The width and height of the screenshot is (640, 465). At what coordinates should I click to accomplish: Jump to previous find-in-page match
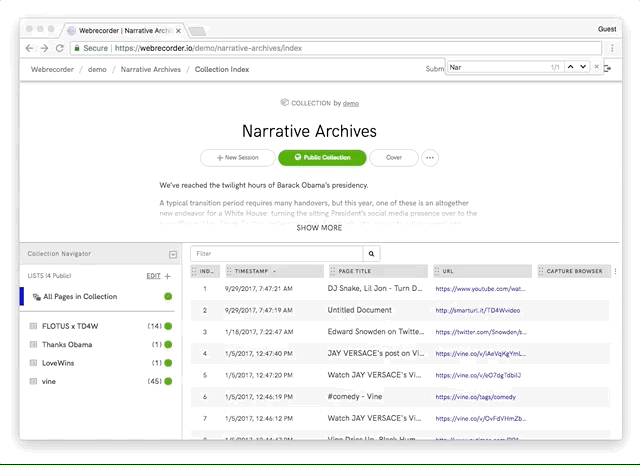(x=571, y=68)
